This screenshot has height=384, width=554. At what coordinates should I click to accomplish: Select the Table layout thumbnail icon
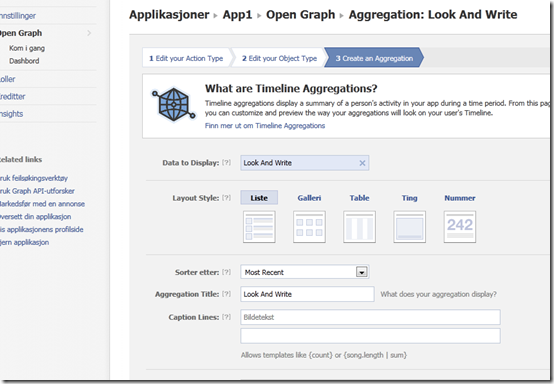pos(359,227)
